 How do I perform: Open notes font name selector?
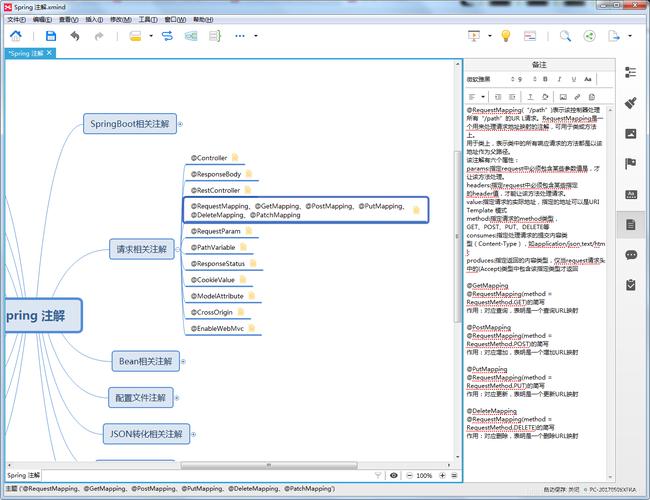coord(491,79)
